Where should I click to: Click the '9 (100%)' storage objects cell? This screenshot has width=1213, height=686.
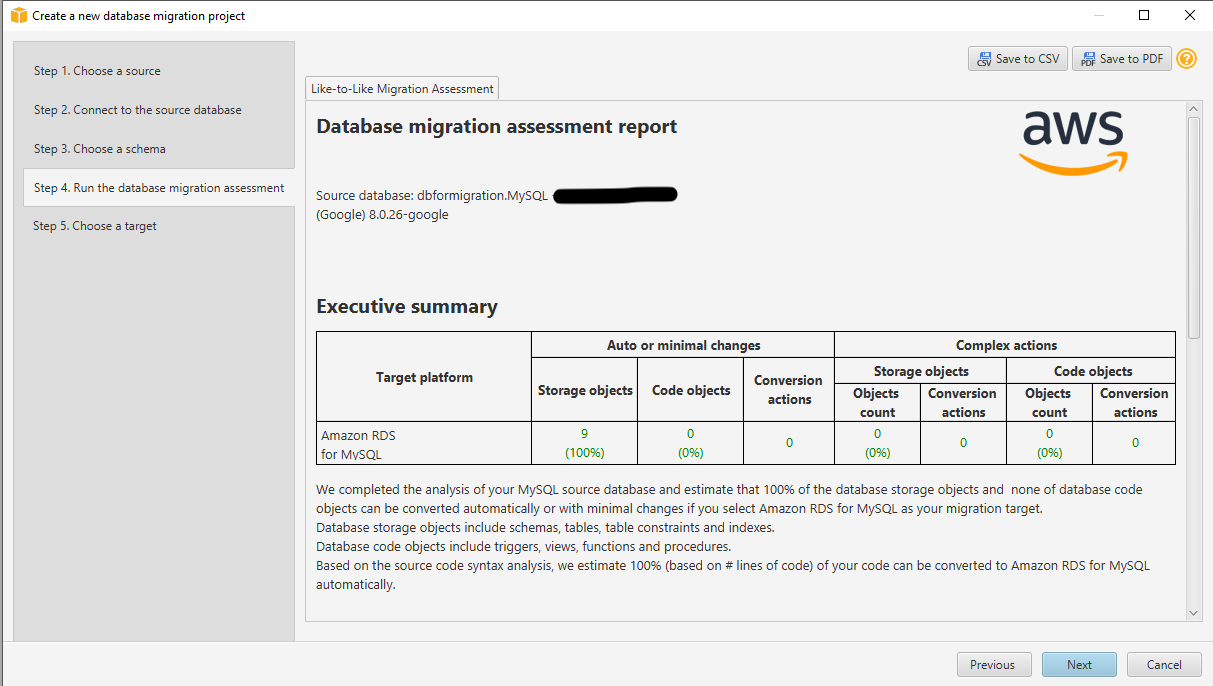tap(584, 443)
